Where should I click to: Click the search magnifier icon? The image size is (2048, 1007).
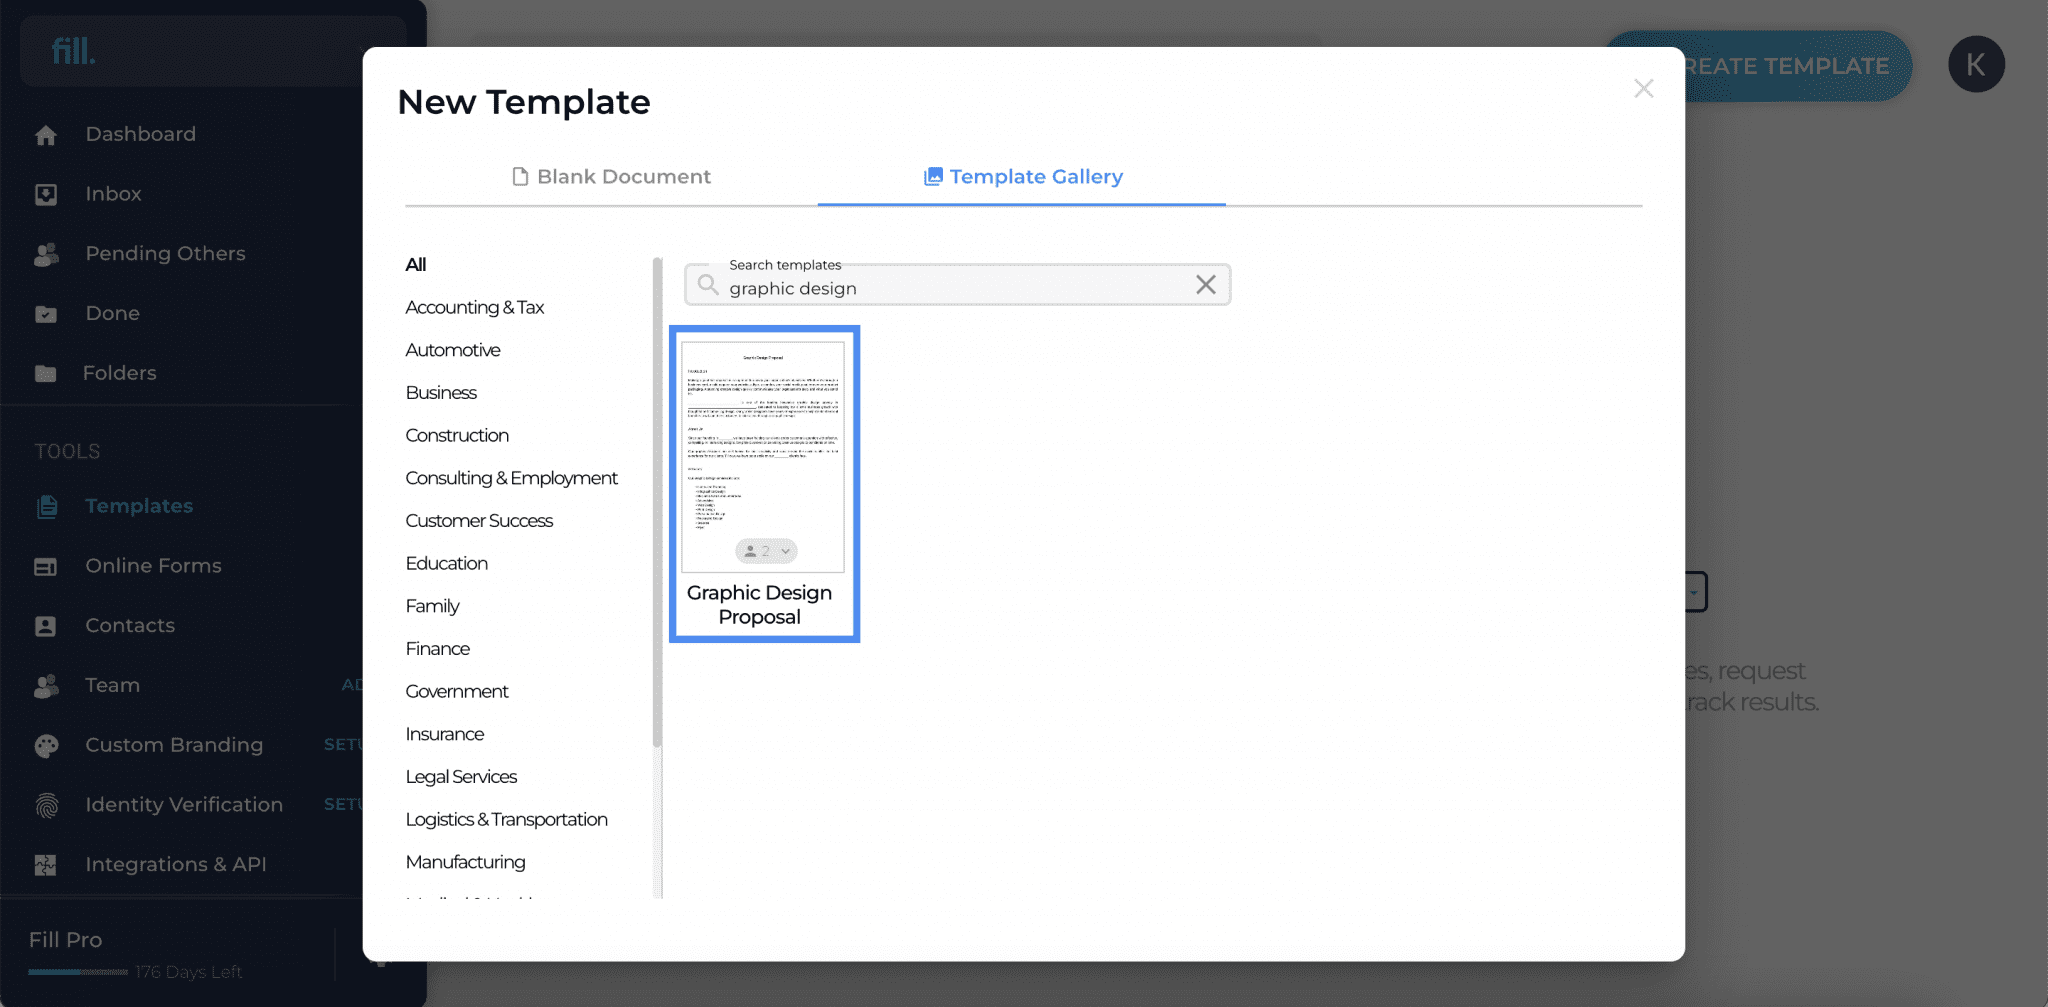[x=708, y=285]
